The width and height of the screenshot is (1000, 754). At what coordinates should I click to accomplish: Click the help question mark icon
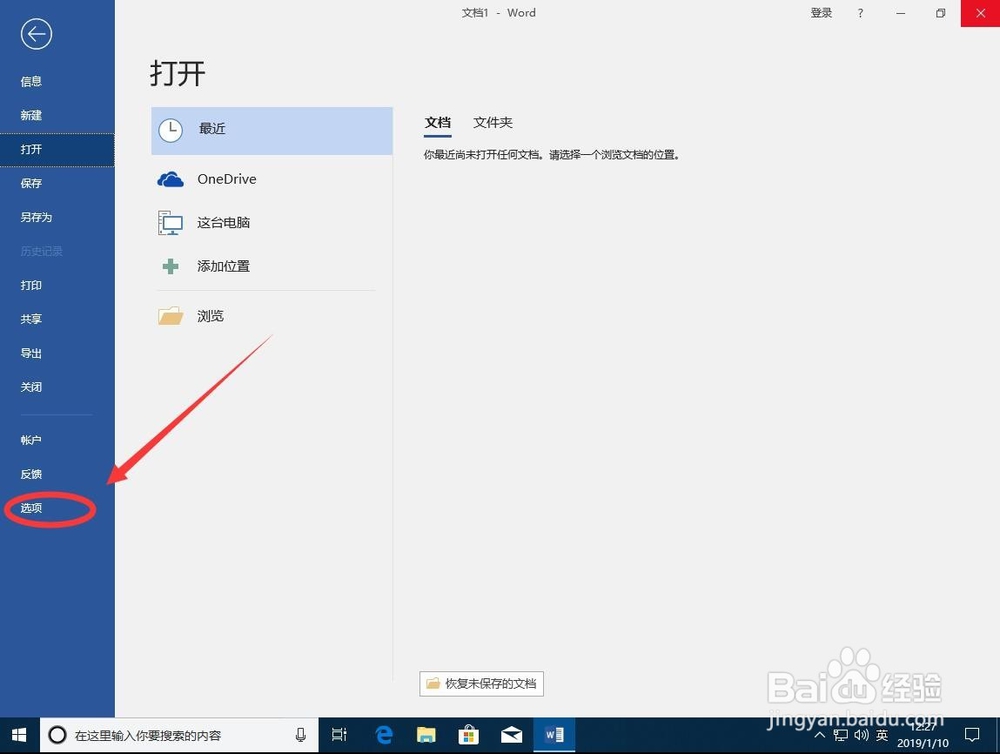(860, 13)
